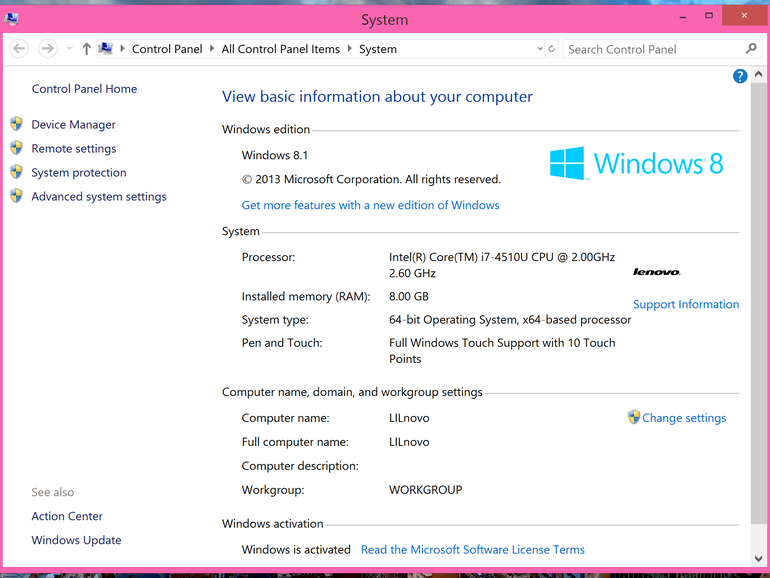Expand the chevron before Control Panel breadcrumb
This screenshot has width=770, height=578.
point(122,48)
